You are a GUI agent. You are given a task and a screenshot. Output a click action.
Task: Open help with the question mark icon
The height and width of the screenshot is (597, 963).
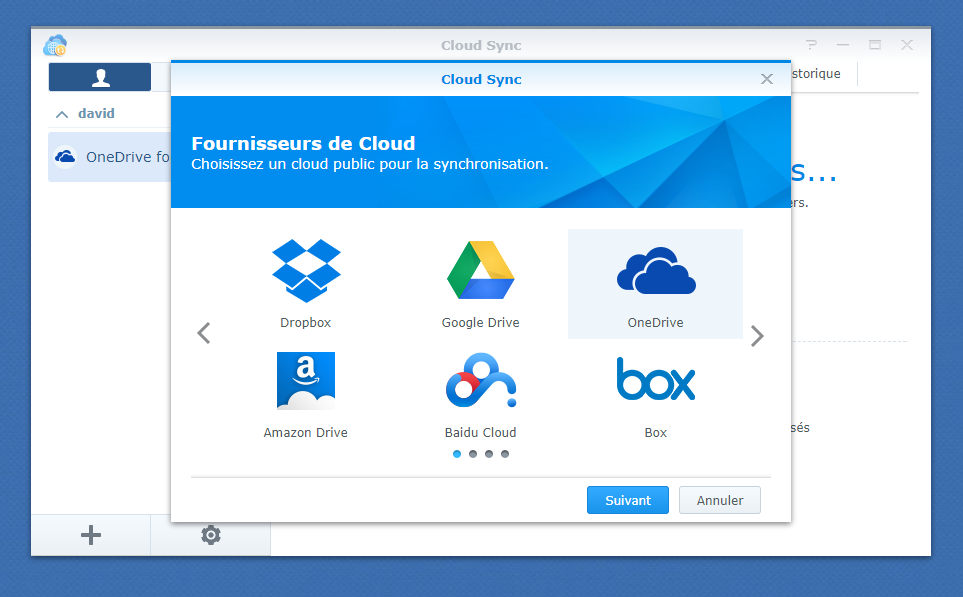(x=811, y=45)
